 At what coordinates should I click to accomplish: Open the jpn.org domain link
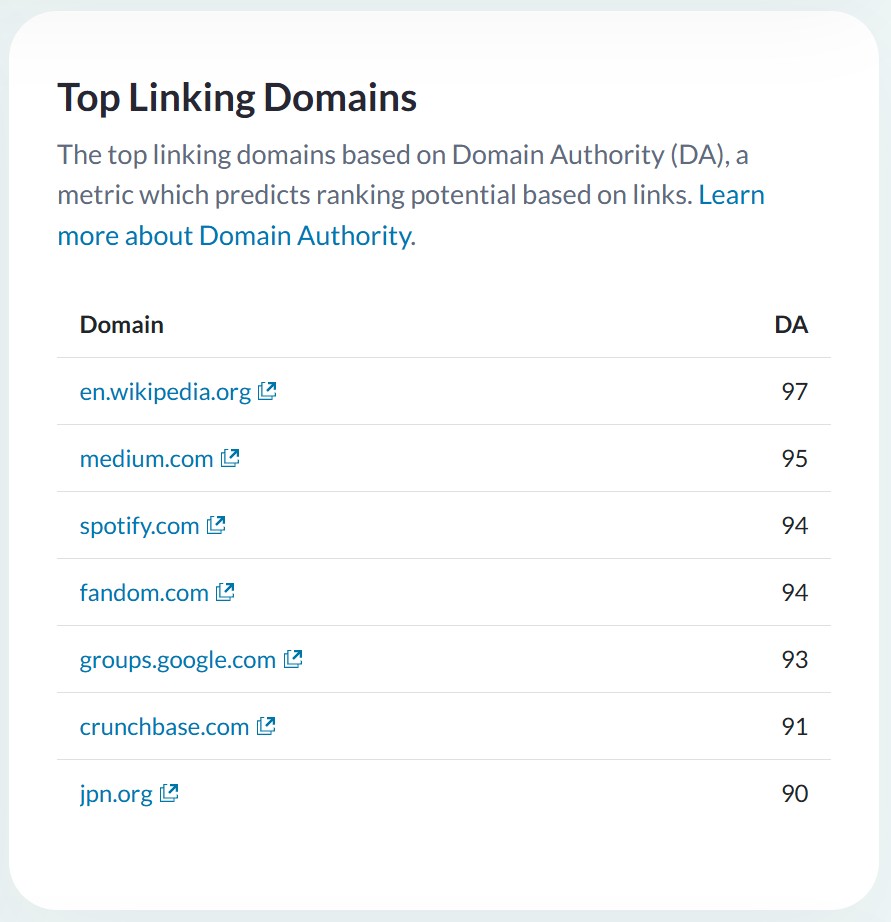[116, 794]
